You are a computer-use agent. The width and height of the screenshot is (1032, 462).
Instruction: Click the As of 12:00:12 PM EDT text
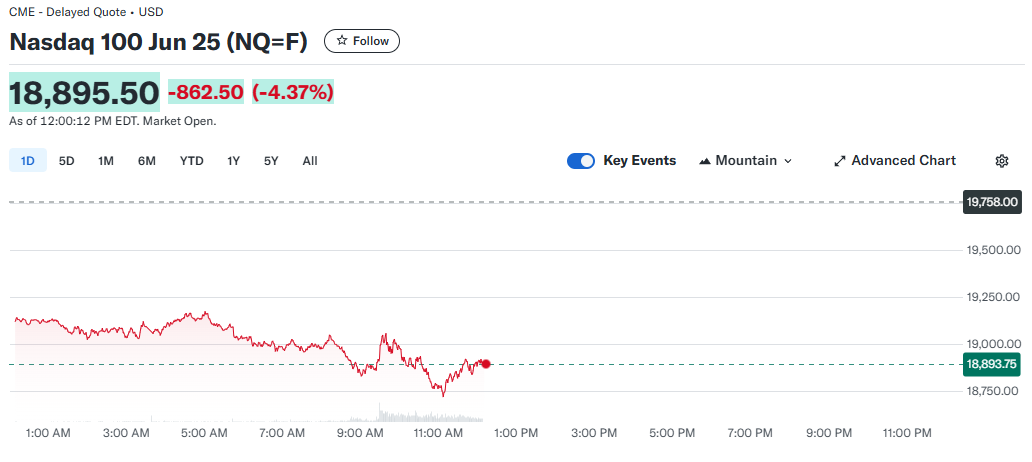pos(113,121)
